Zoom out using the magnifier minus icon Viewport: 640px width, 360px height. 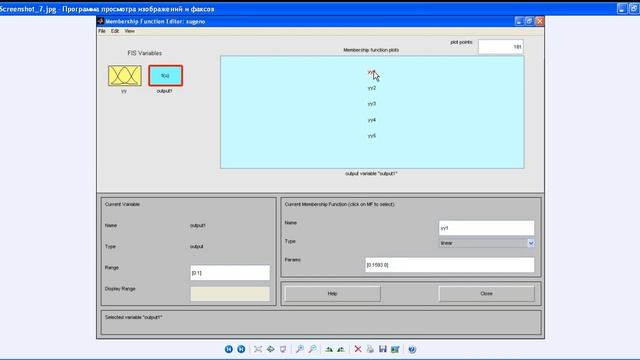[312, 349]
